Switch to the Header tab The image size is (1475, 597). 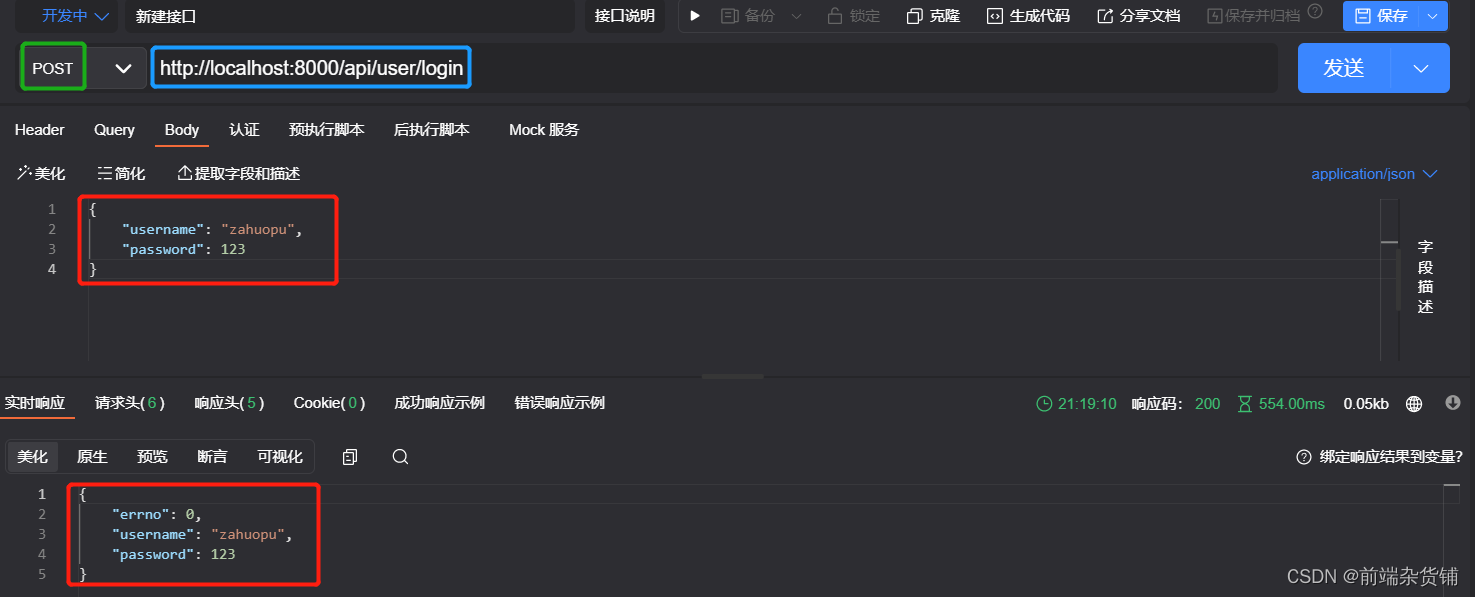[x=39, y=130]
